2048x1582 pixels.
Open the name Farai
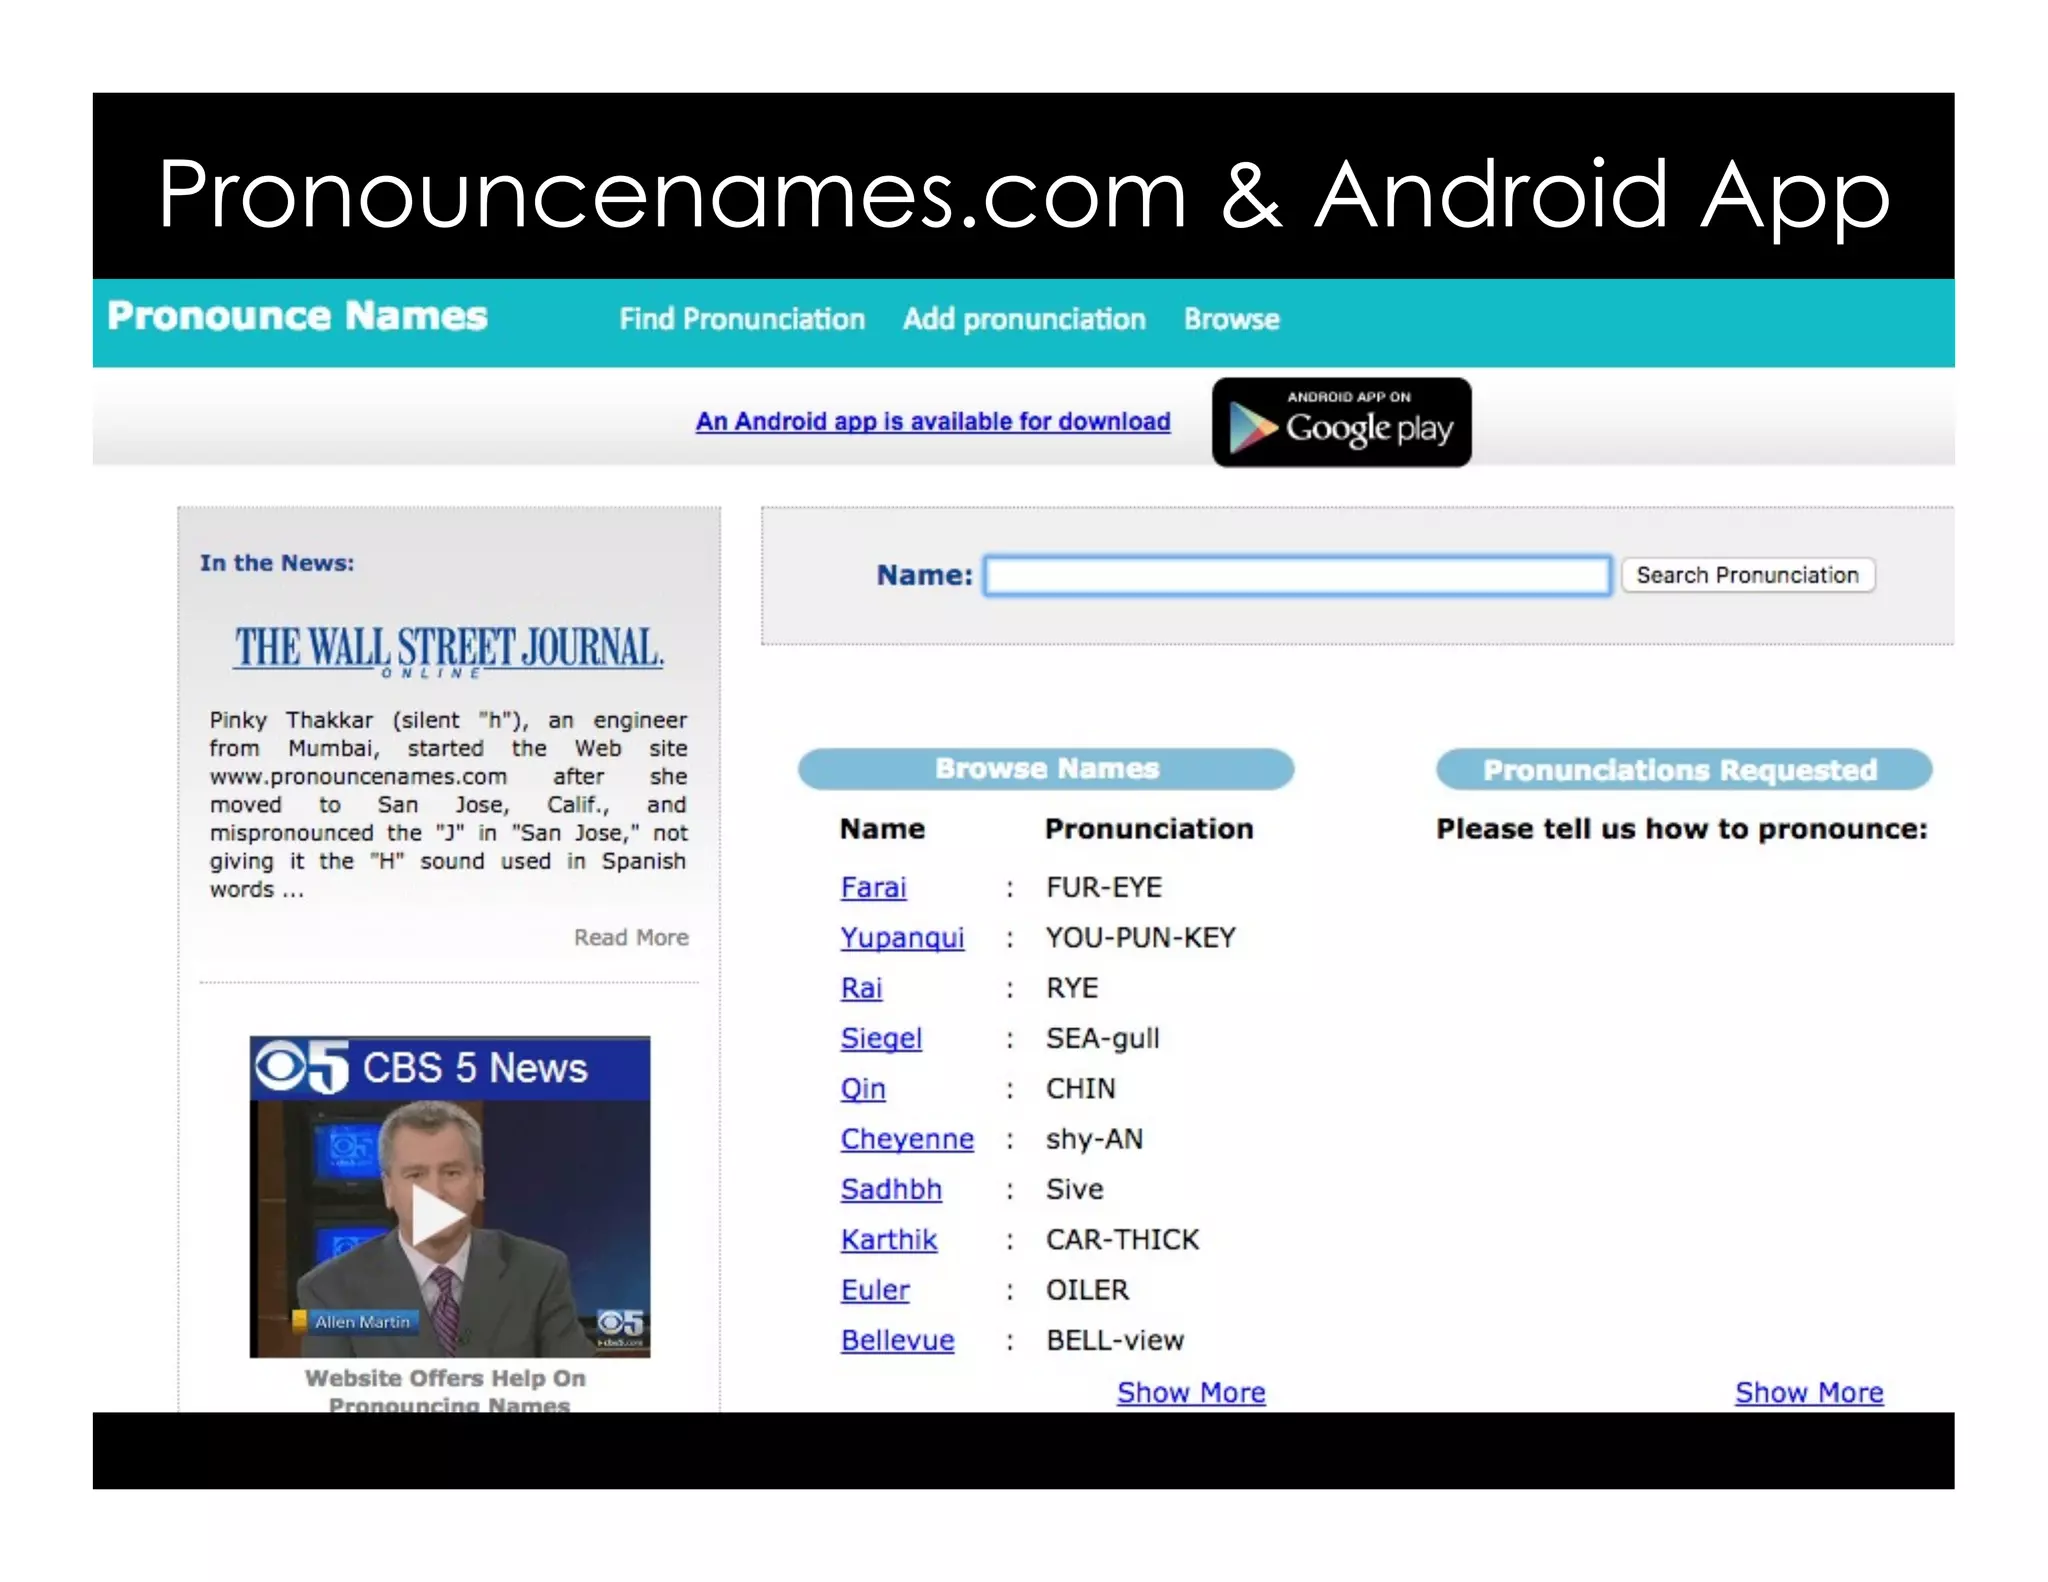tap(873, 888)
